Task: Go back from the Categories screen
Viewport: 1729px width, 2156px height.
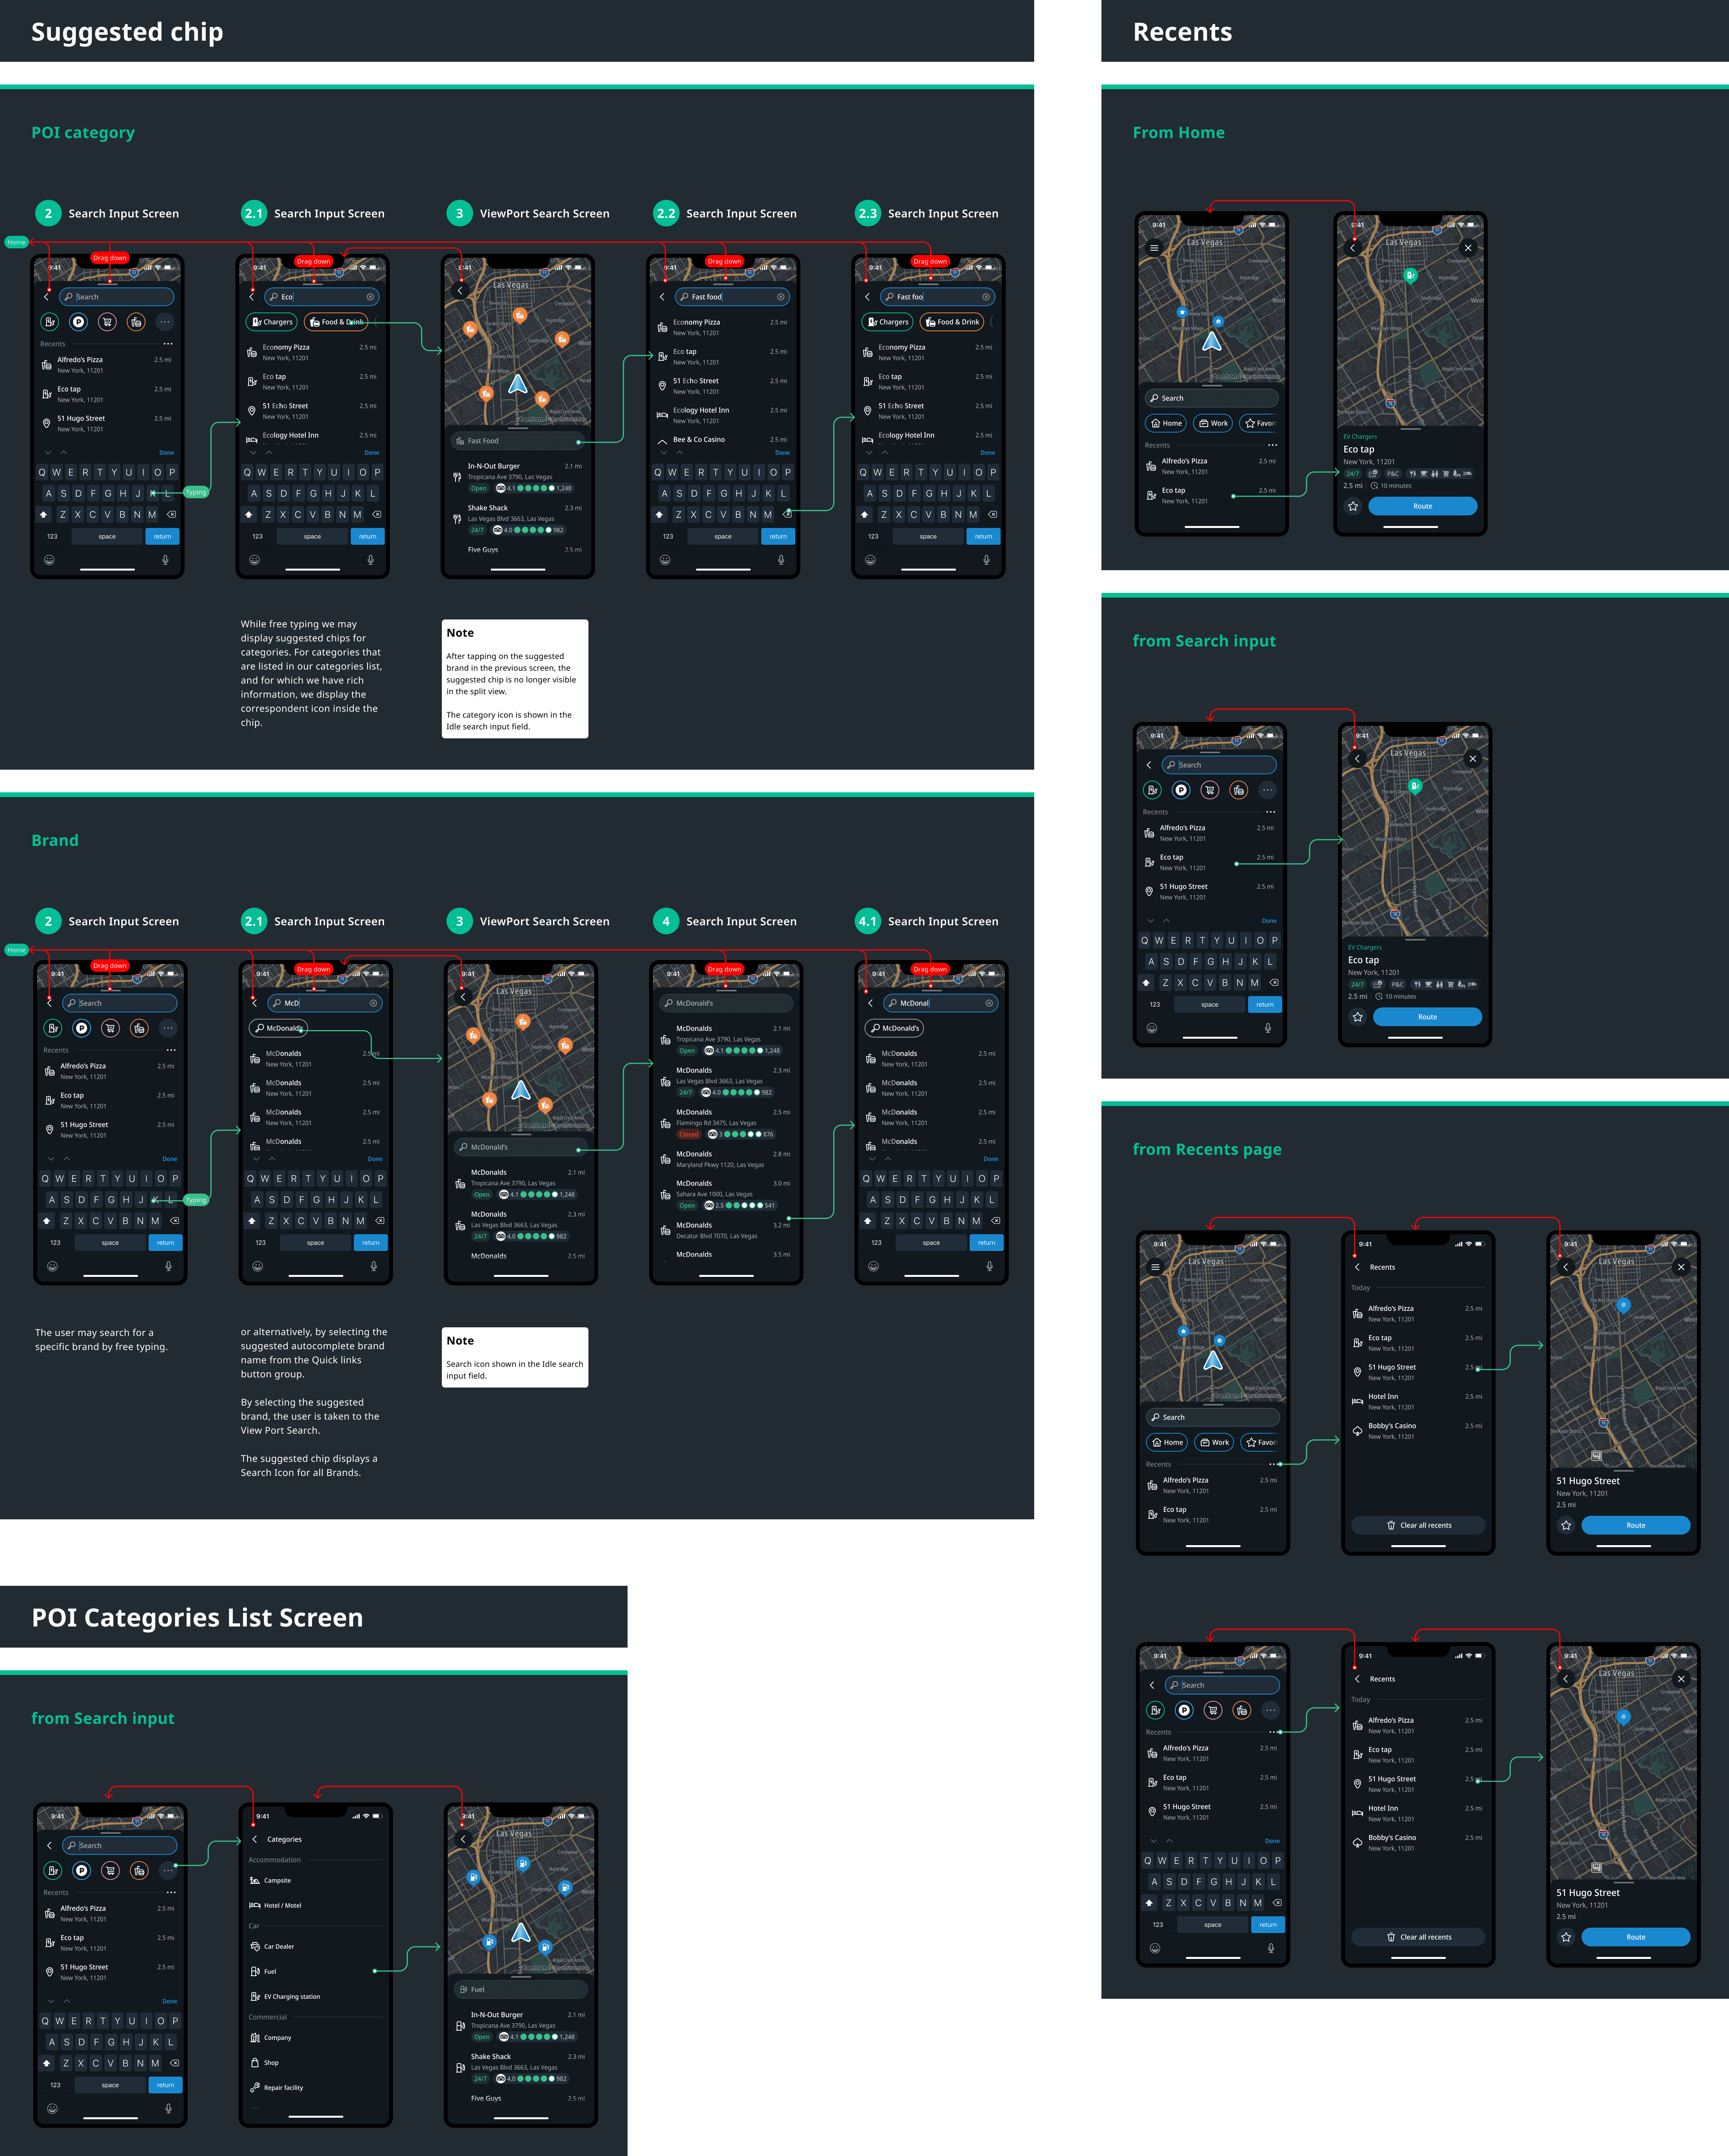Action: pos(255,1839)
